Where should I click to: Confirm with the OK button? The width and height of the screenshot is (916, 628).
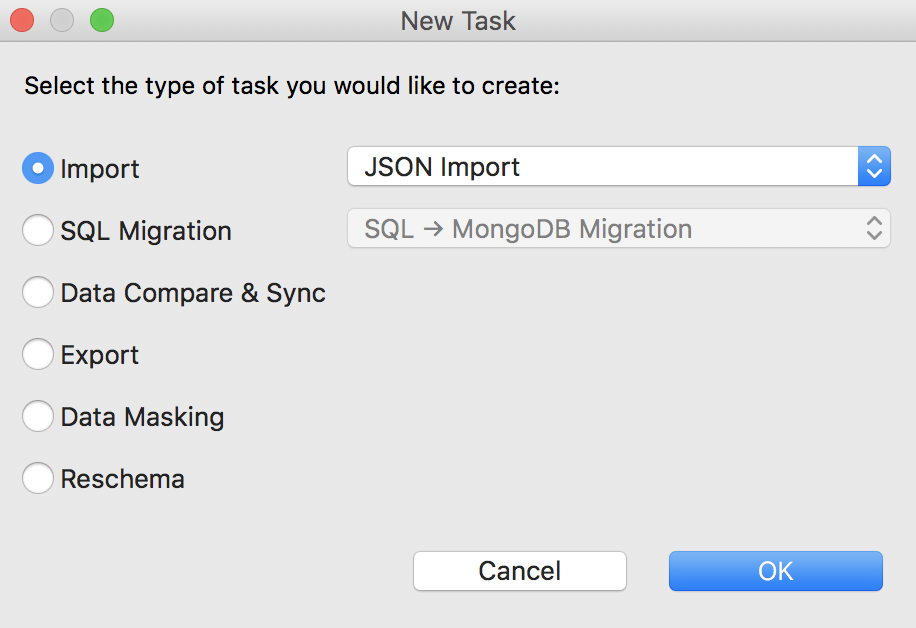776,571
